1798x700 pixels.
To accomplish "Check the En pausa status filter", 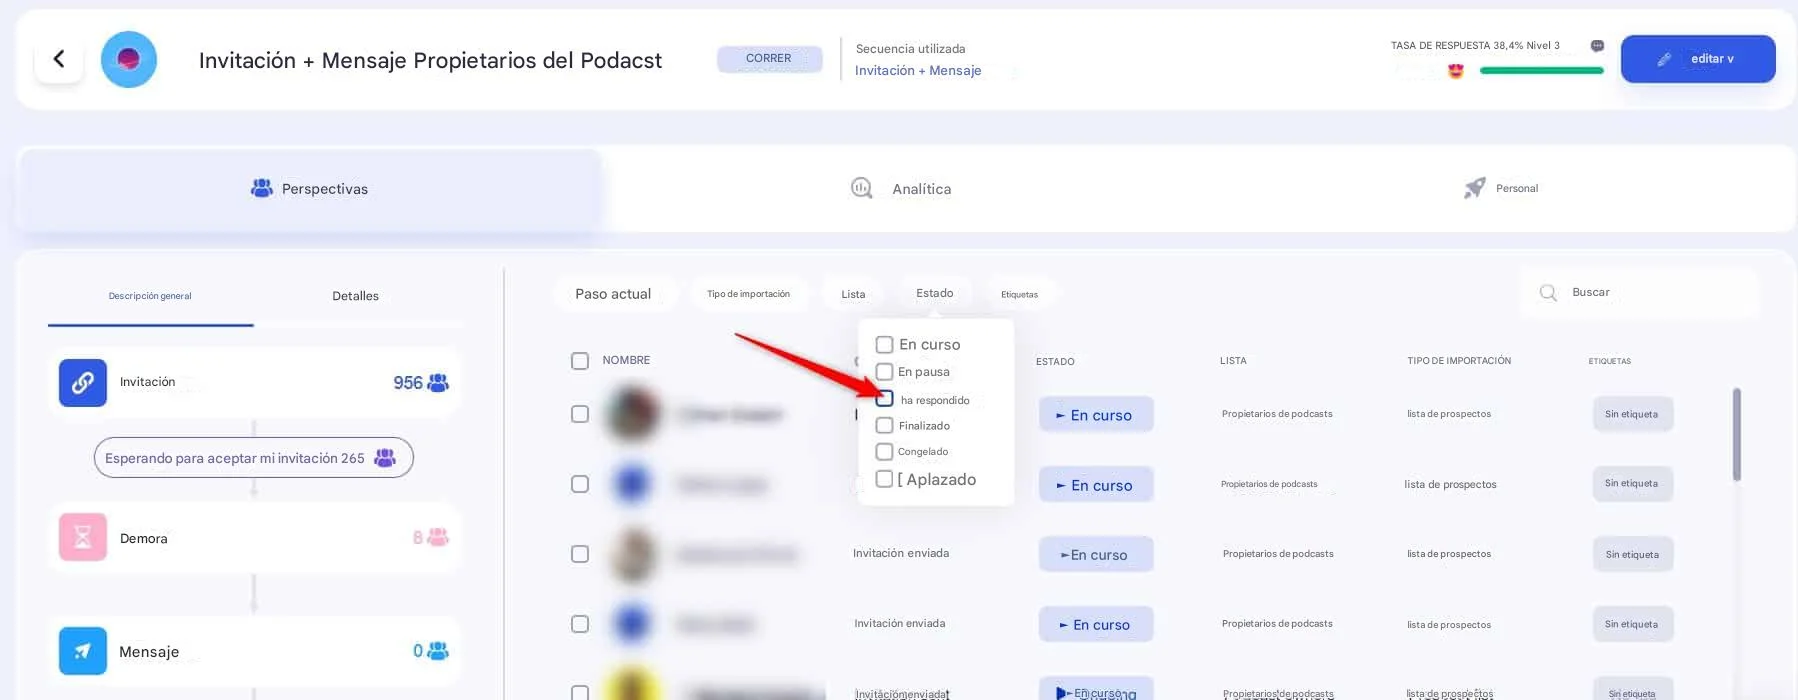I will [884, 371].
